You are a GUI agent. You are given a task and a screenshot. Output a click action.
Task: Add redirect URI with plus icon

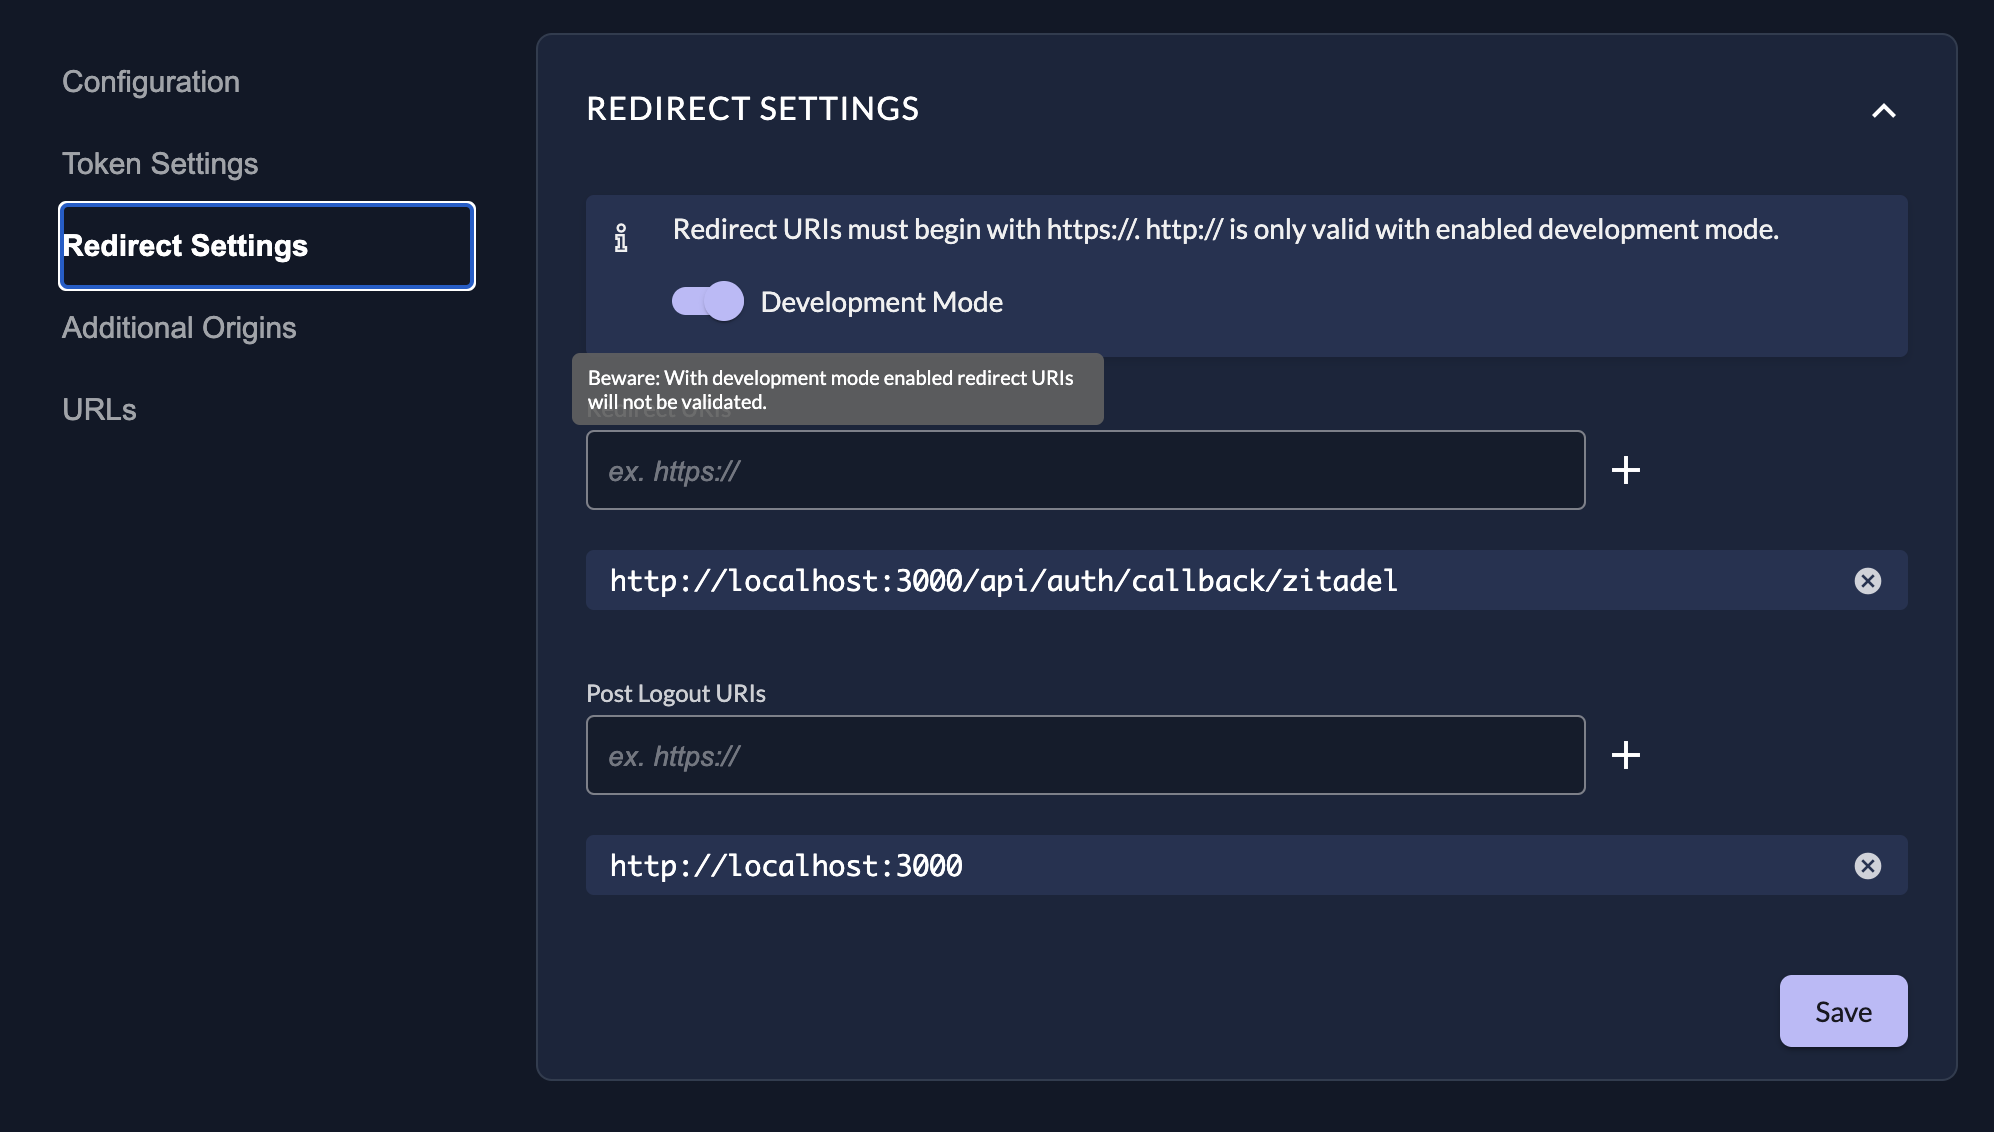point(1626,470)
